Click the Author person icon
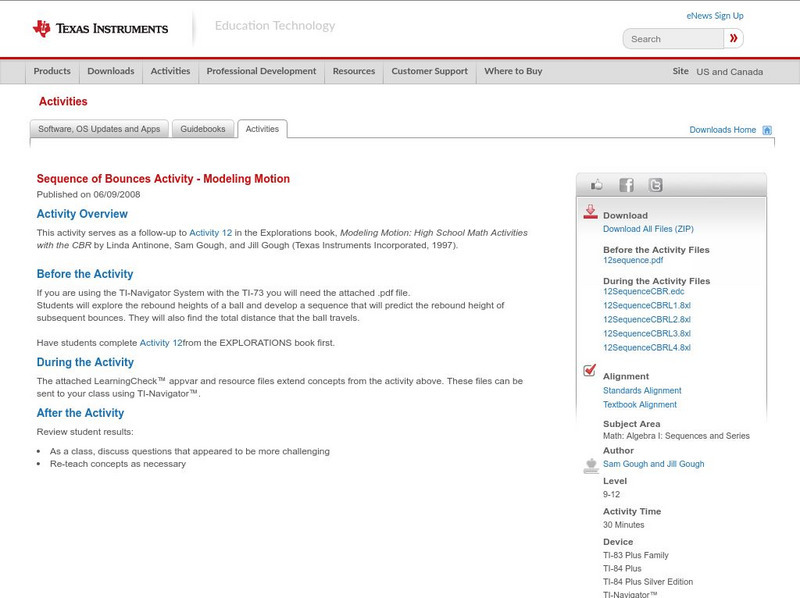Screen dimensions: 800x598 591,465
